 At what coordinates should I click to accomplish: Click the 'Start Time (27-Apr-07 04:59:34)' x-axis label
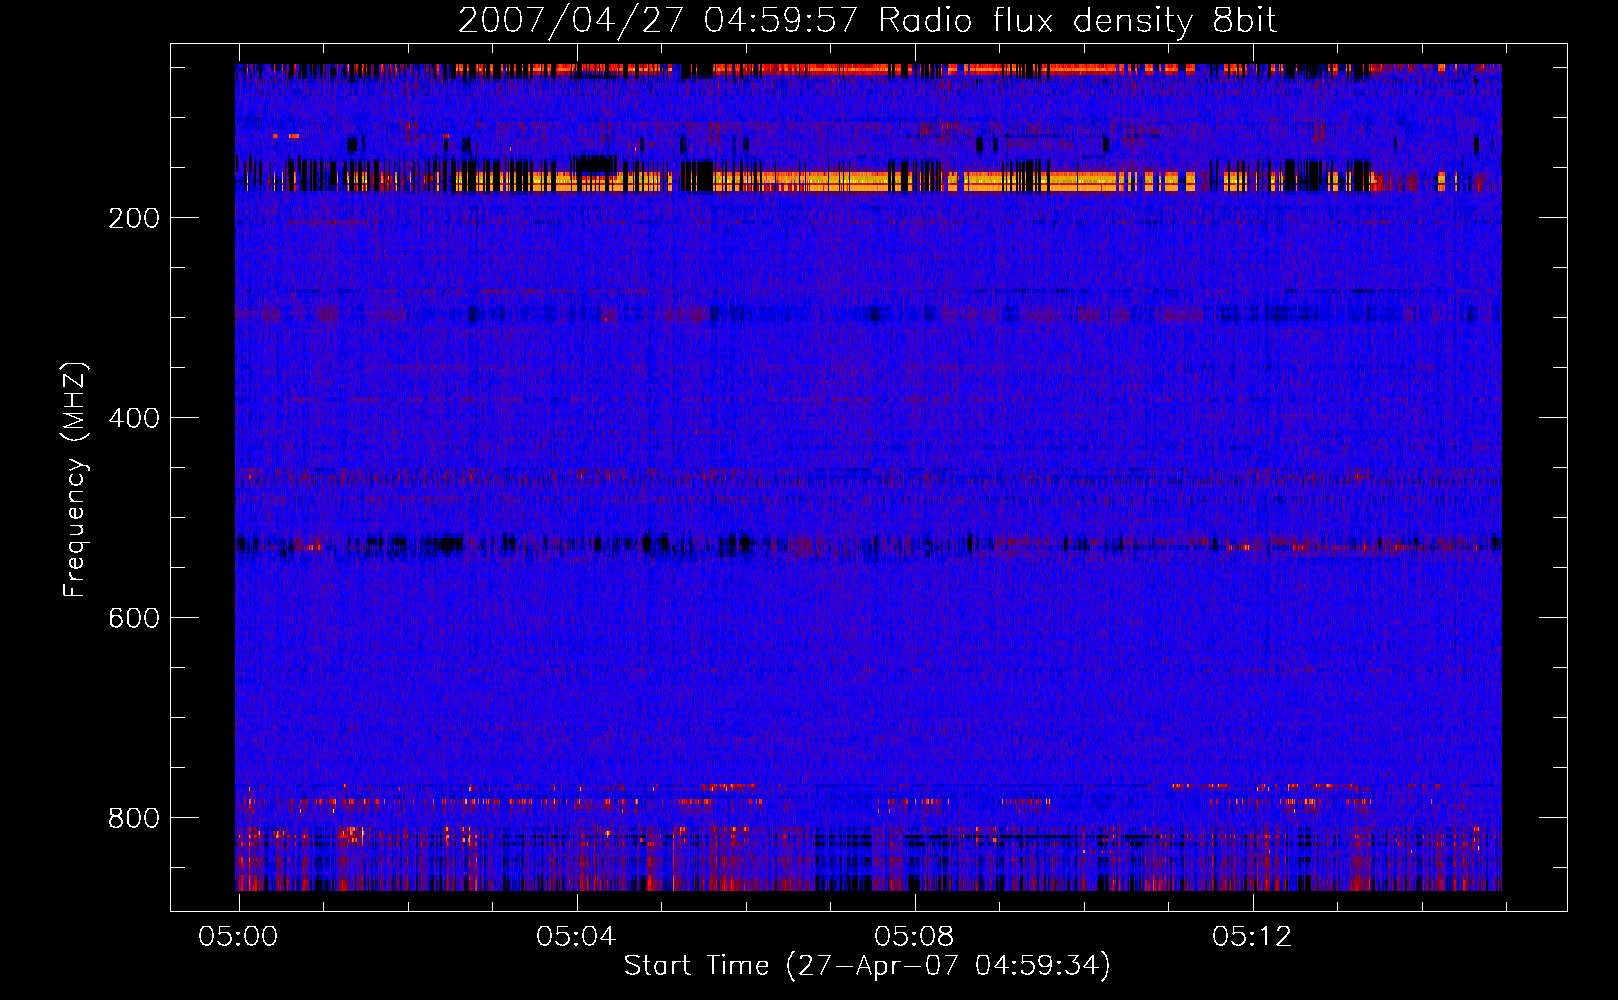[867, 966]
